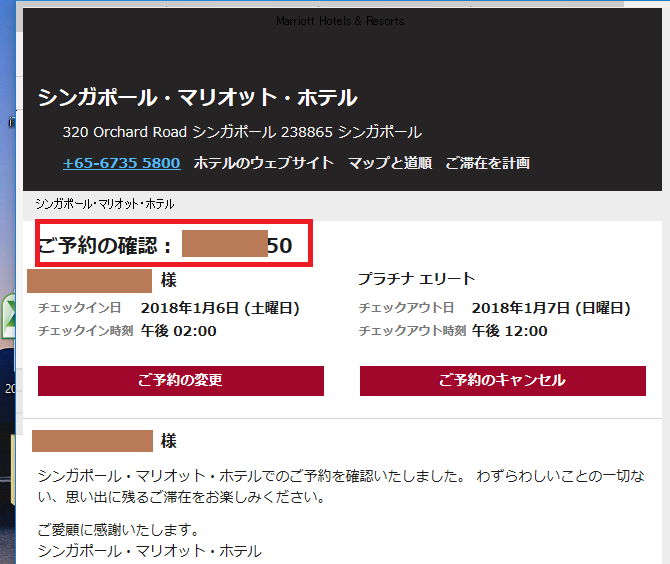The width and height of the screenshot is (670, 564).
Task: Click the Excel icon at the left edge
Action: (9, 315)
